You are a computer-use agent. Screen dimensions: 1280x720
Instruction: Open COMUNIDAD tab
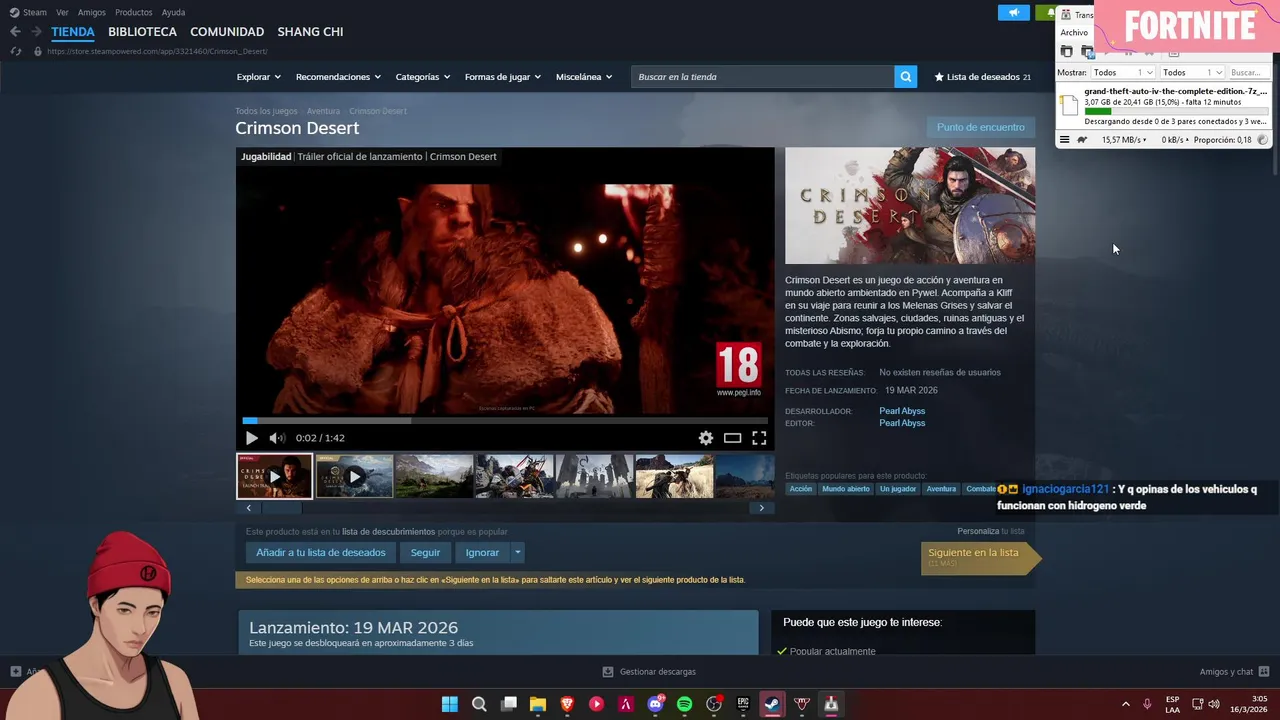(227, 32)
